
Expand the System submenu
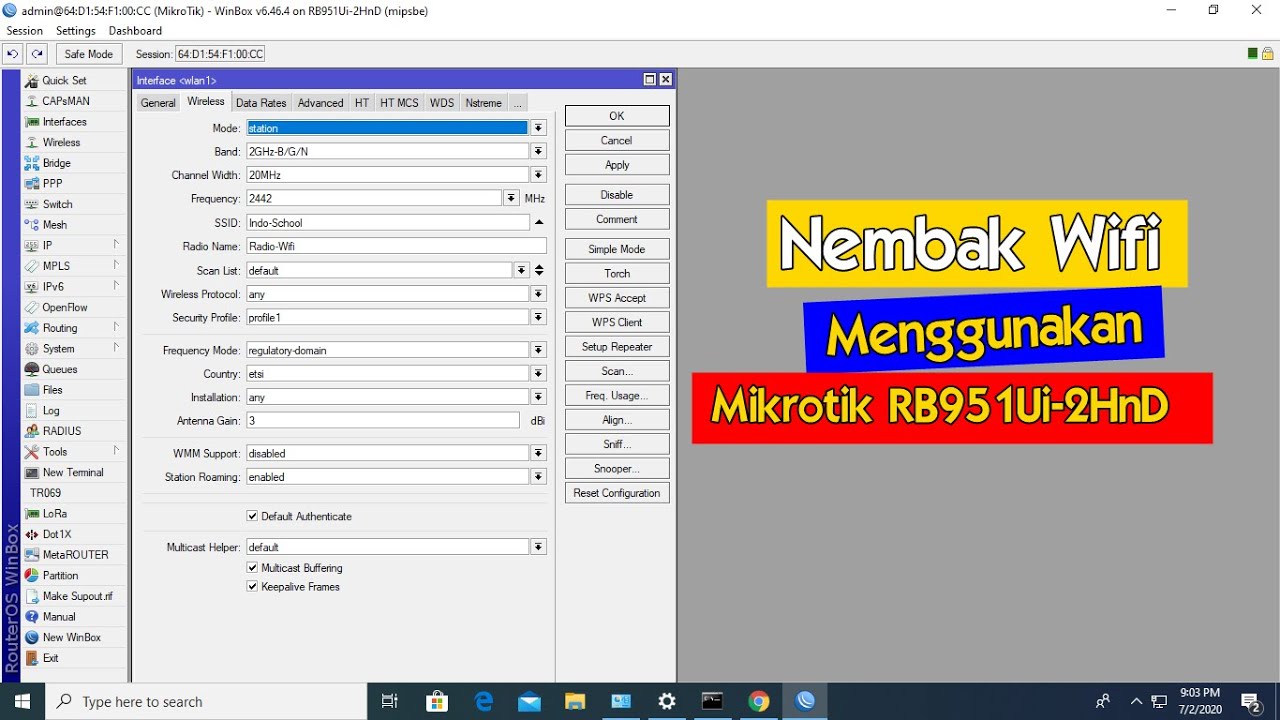(116, 348)
